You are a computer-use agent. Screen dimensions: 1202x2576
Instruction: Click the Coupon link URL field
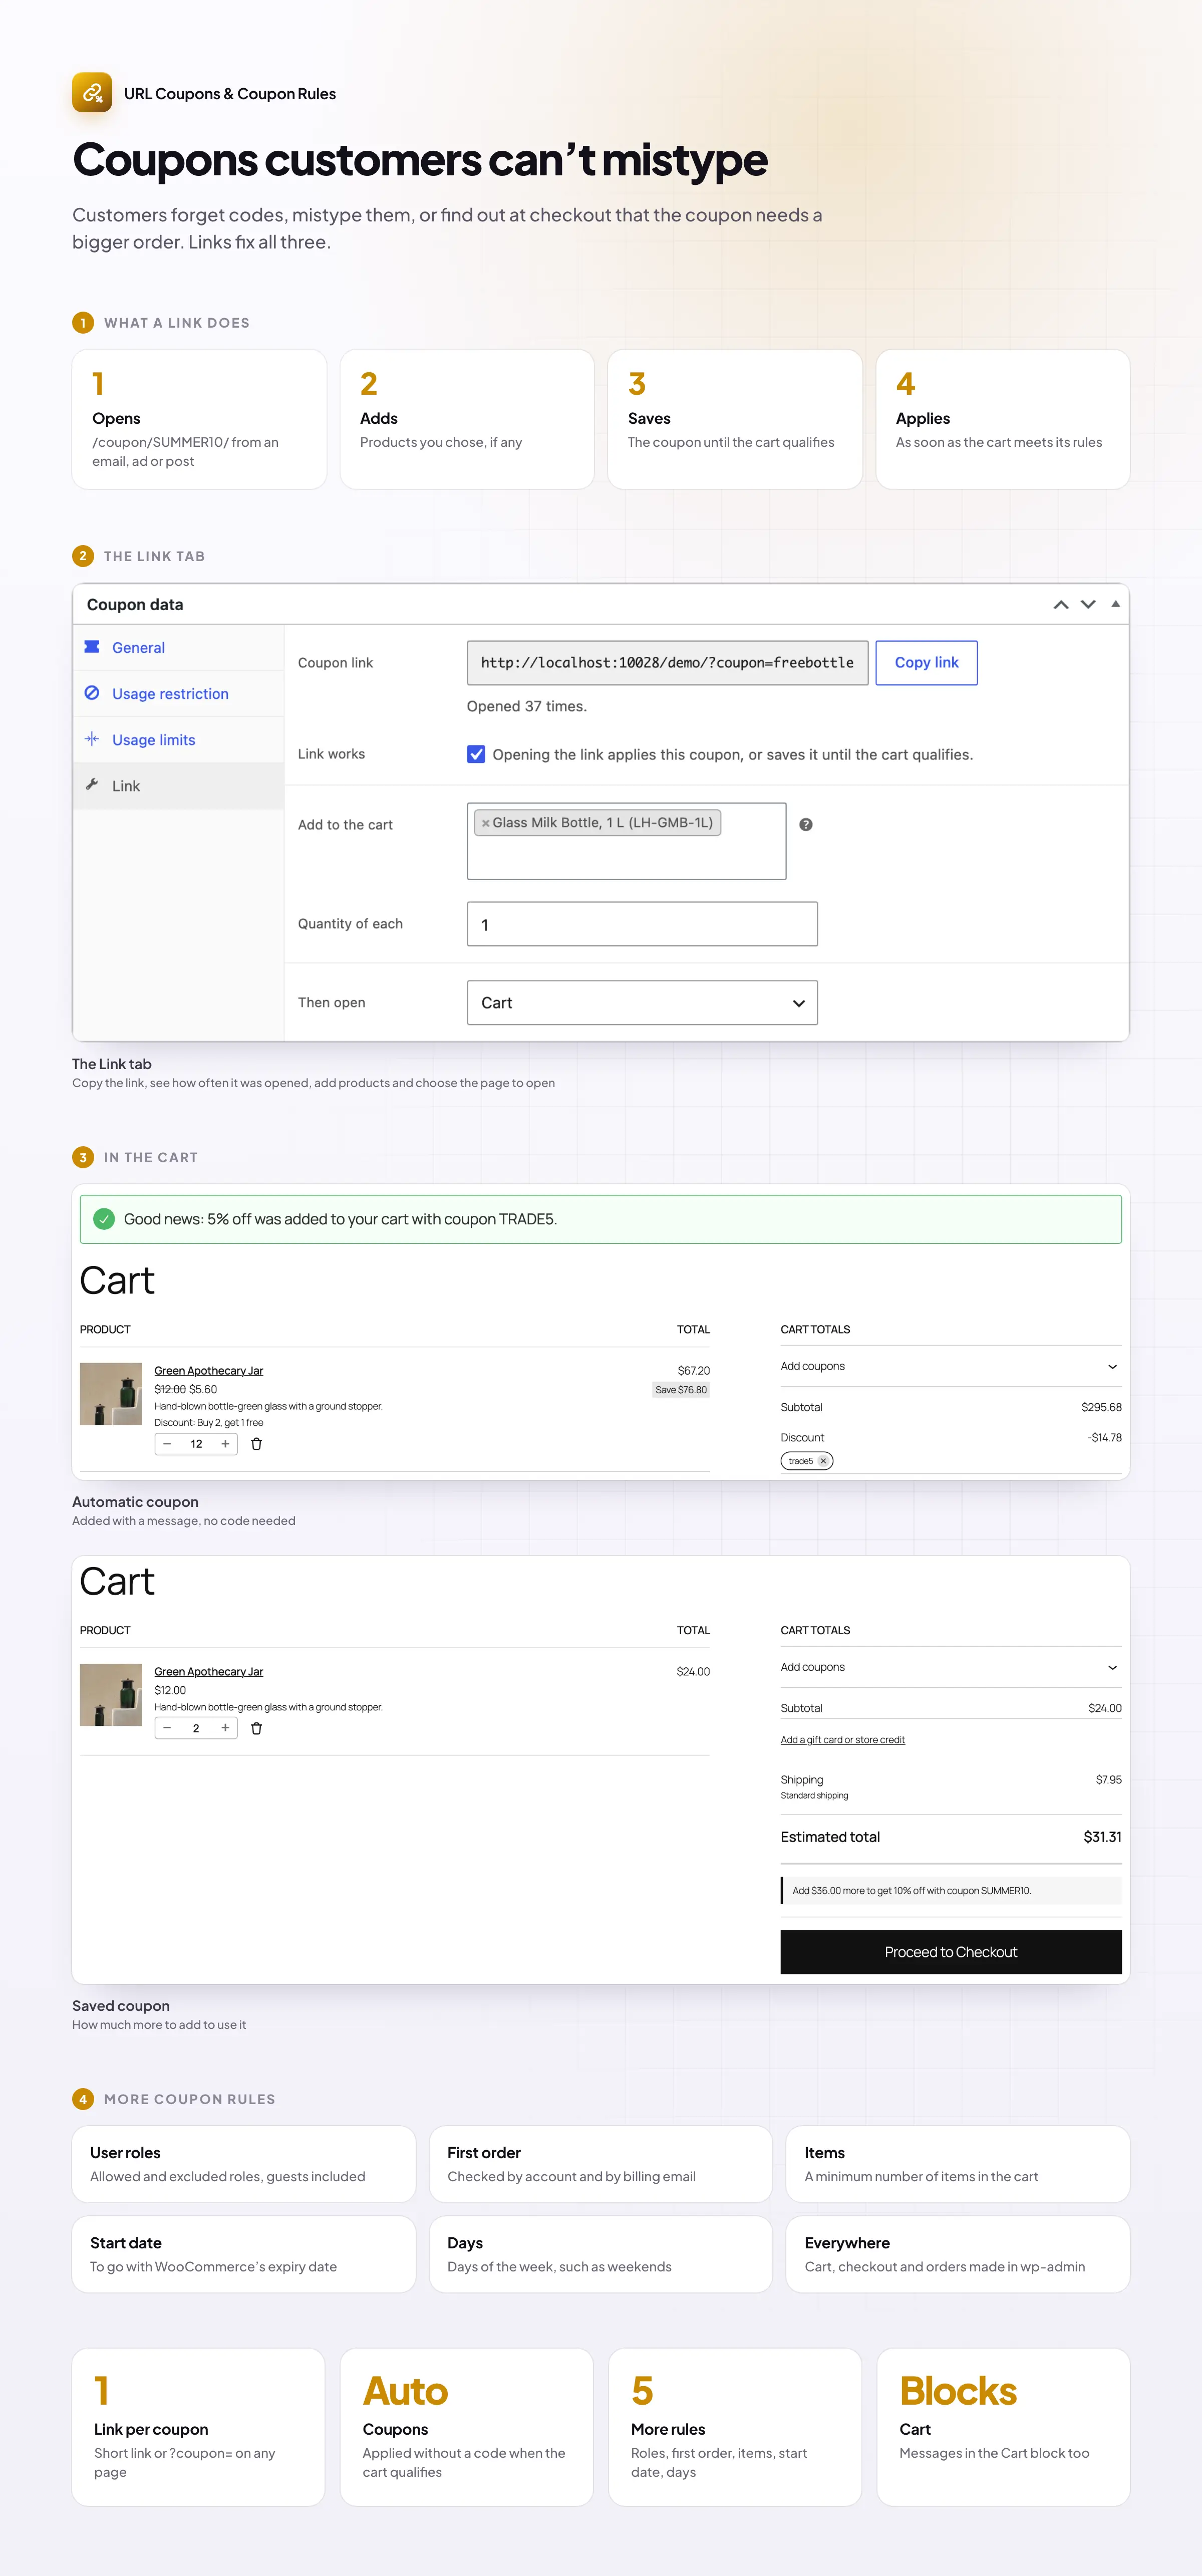coord(667,663)
